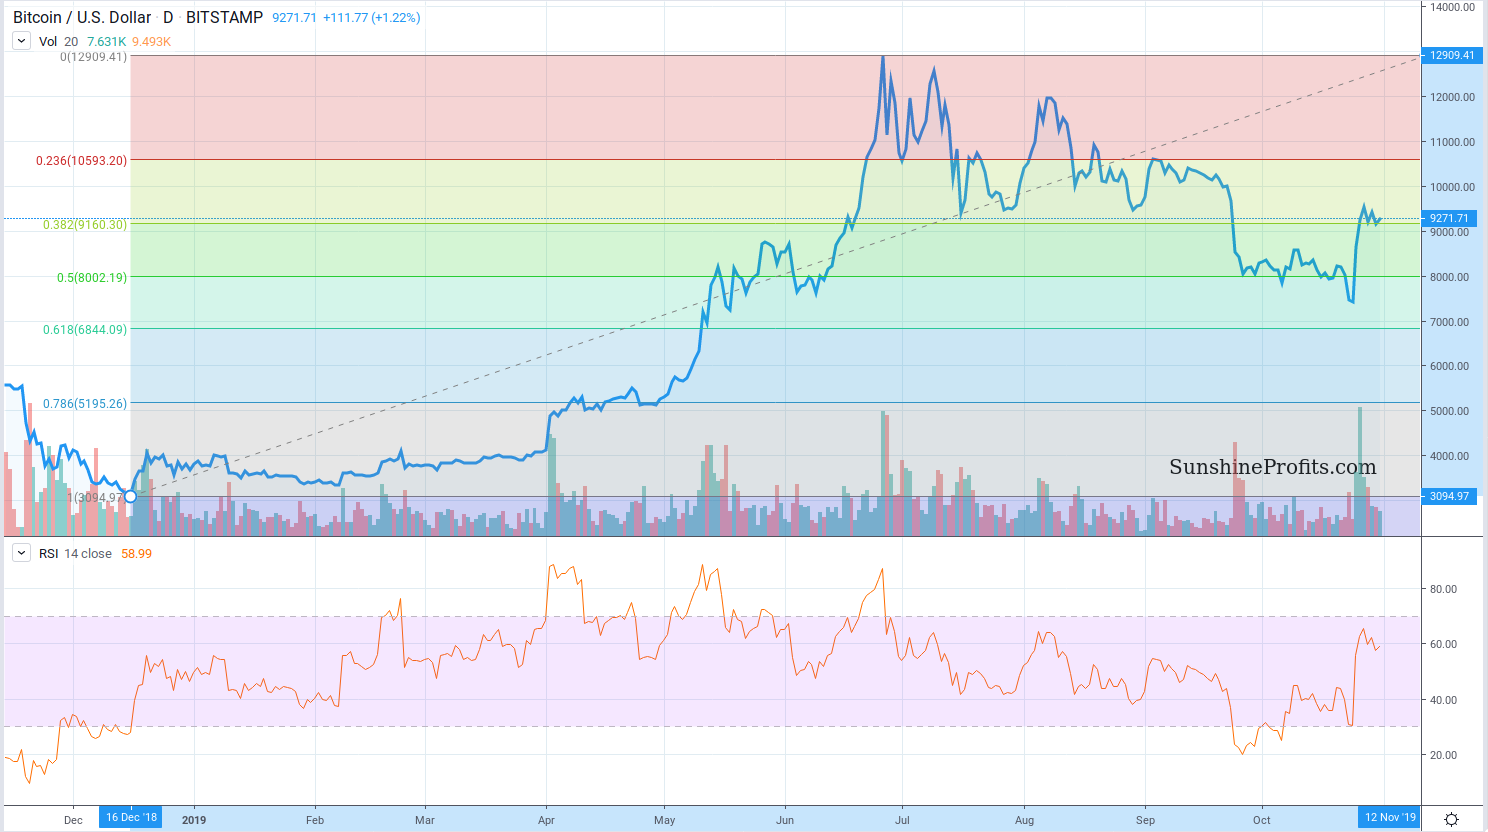
Task: Click the Sep label on time axis
Action: [x=1145, y=820]
